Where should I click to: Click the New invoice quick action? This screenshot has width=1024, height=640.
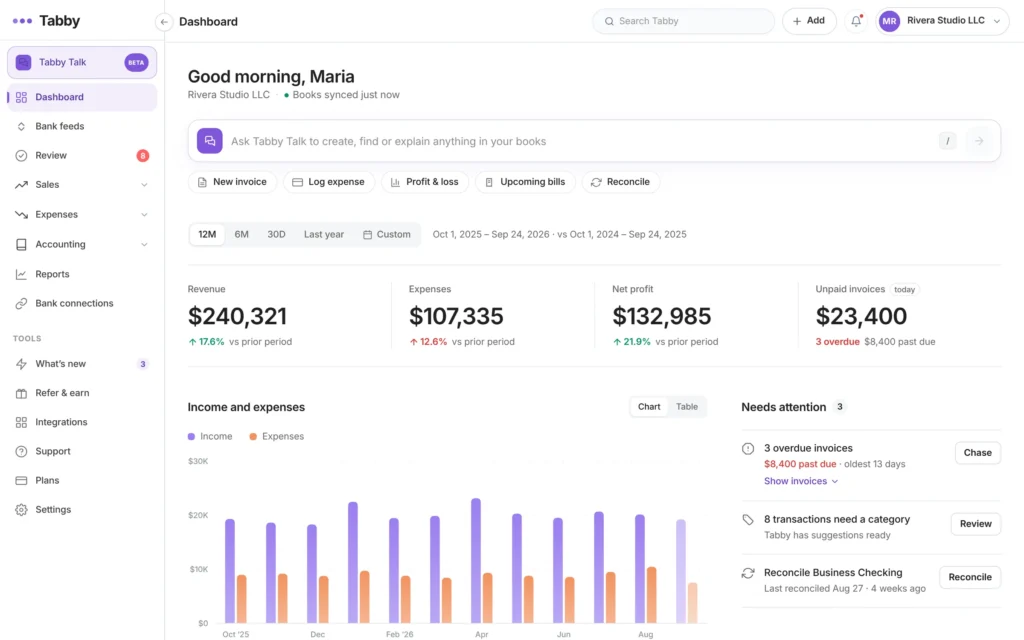pos(232,182)
